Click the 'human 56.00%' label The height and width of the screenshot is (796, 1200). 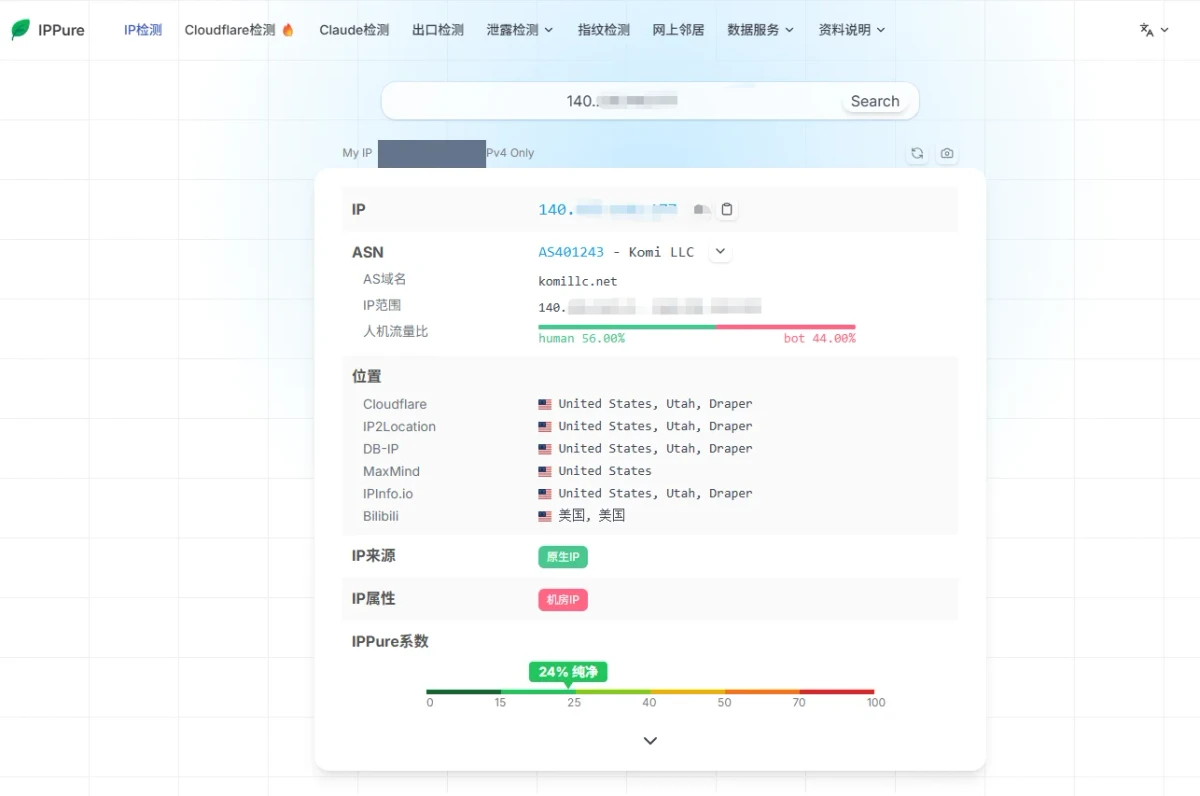(582, 339)
